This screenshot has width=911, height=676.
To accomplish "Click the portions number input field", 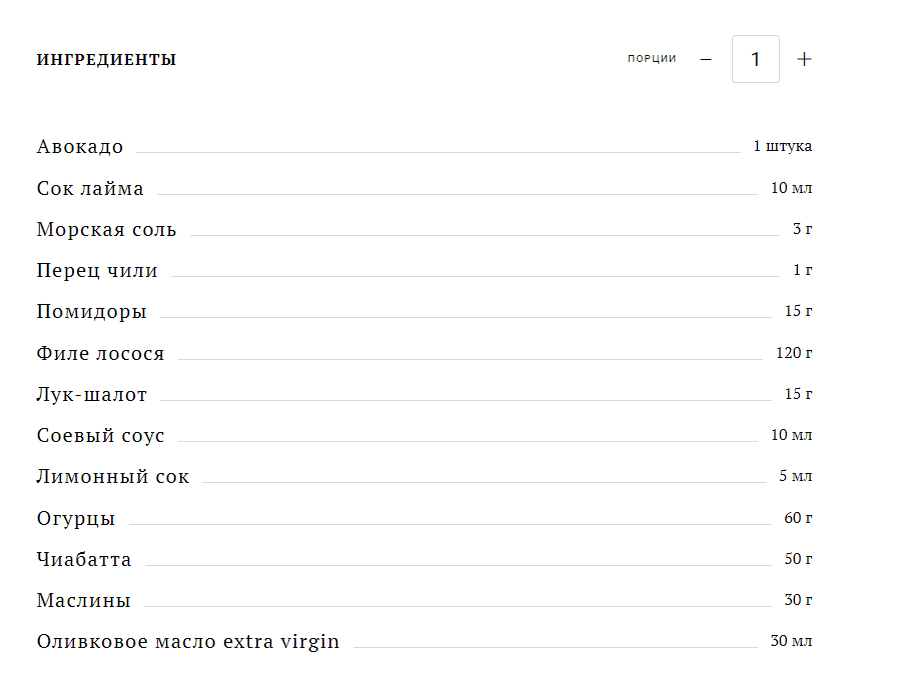I will [x=756, y=59].
